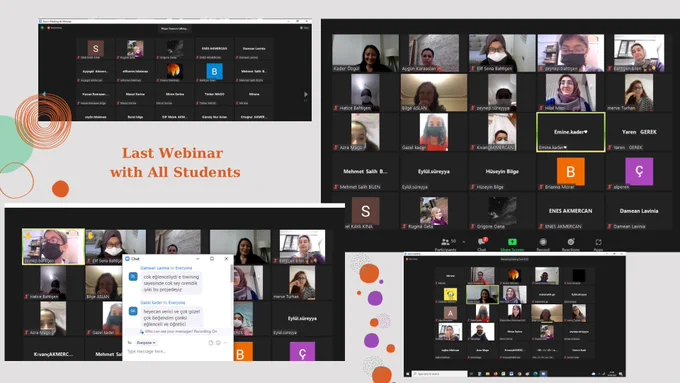Screen dimensions: 680x383
Task: Open the Everyone recipient dropdown in Chat
Action: [146, 343]
